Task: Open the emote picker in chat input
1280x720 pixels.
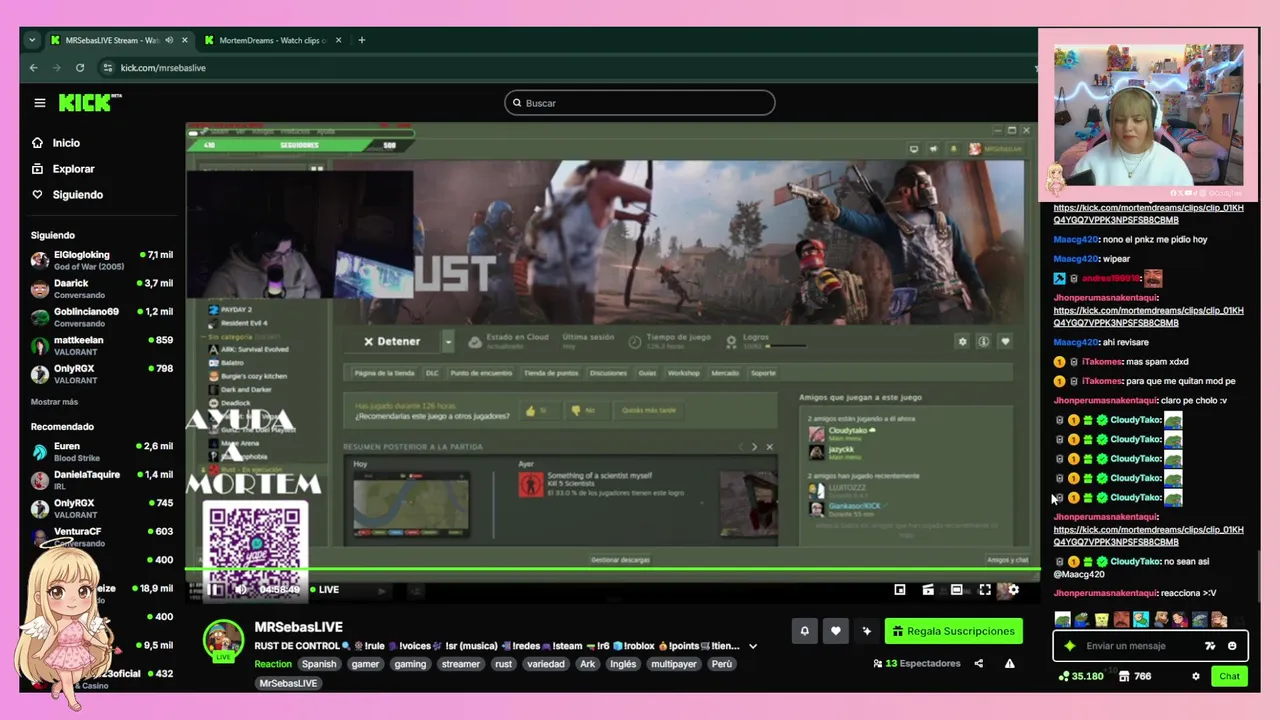Action: [1232, 646]
